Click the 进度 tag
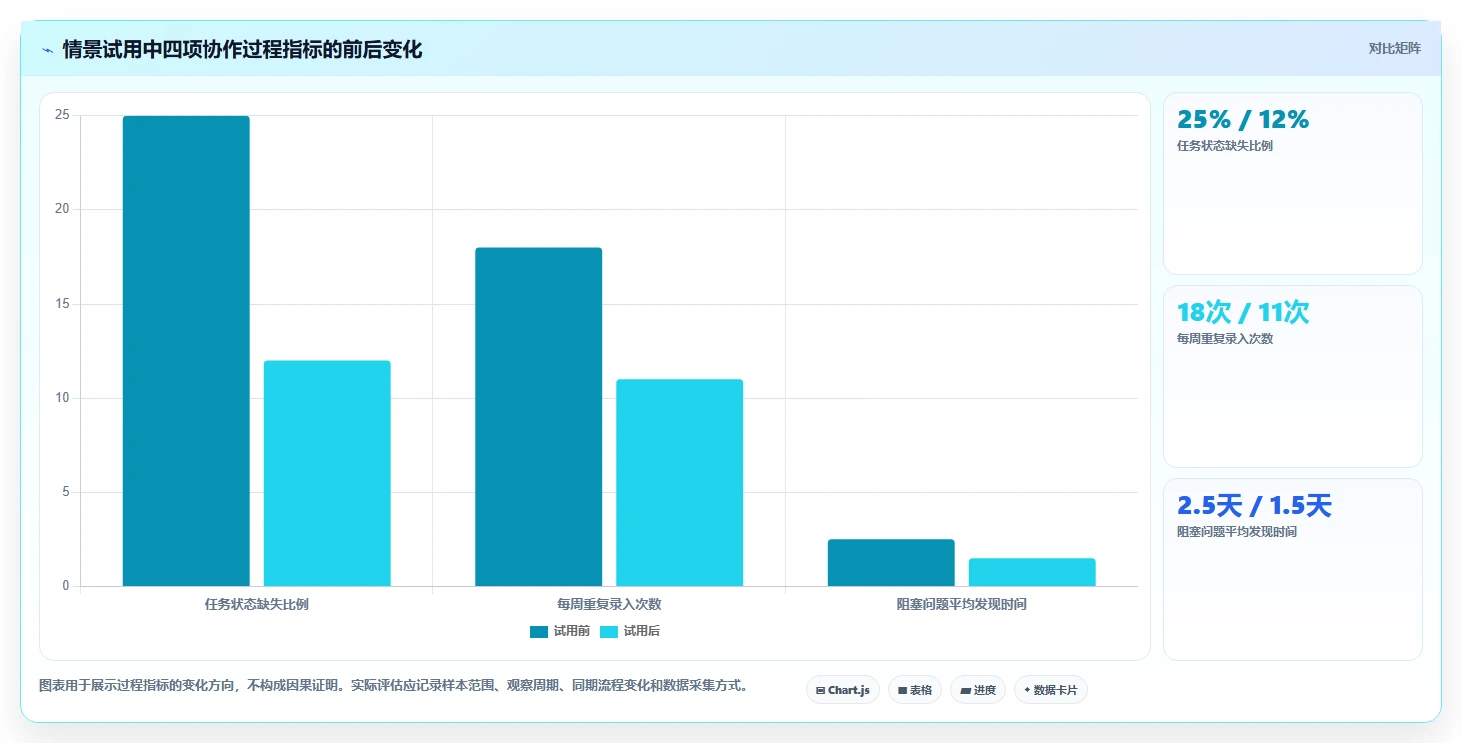1462x743 pixels. pyautogui.click(x=978, y=690)
